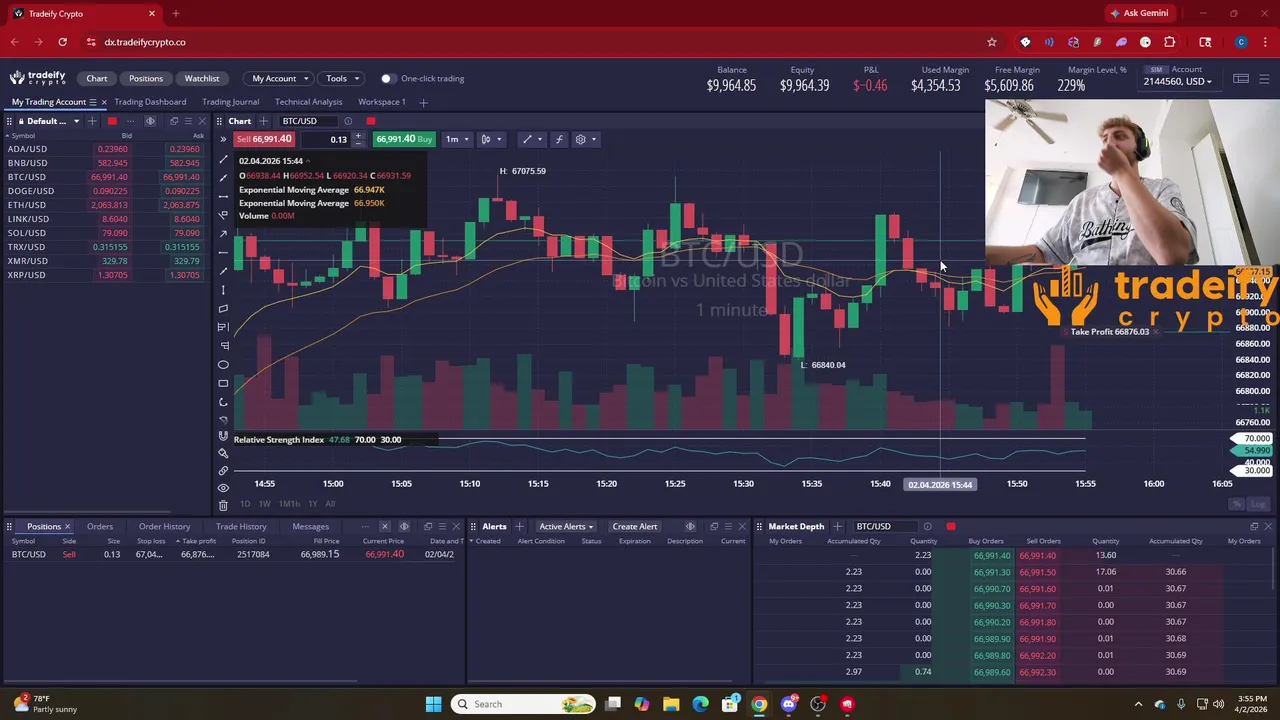The height and width of the screenshot is (720, 1280).
Task: Click the indicators function icon
Action: click(x=559, y=139)
